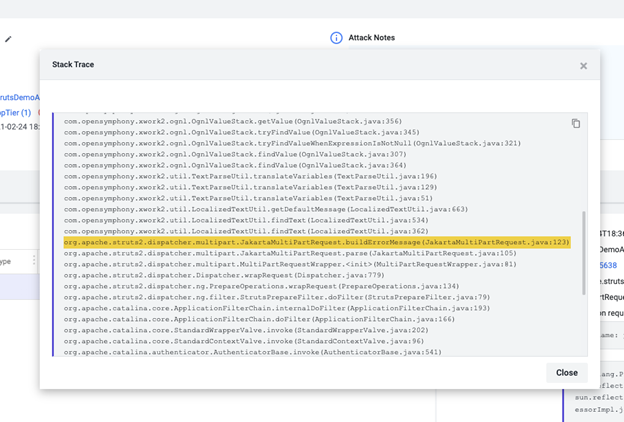Open the appTier (1) link
Screen dimensions: 624x422
click(14, 113)
